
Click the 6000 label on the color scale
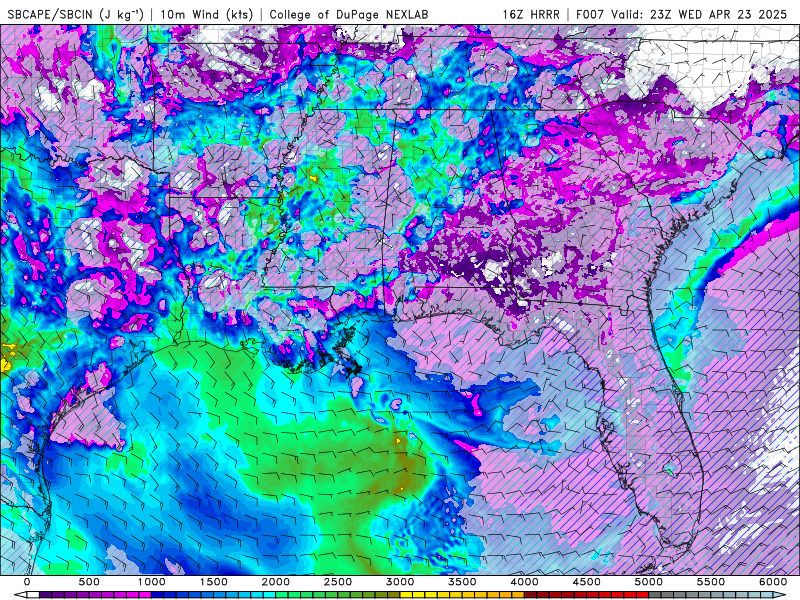773,582
